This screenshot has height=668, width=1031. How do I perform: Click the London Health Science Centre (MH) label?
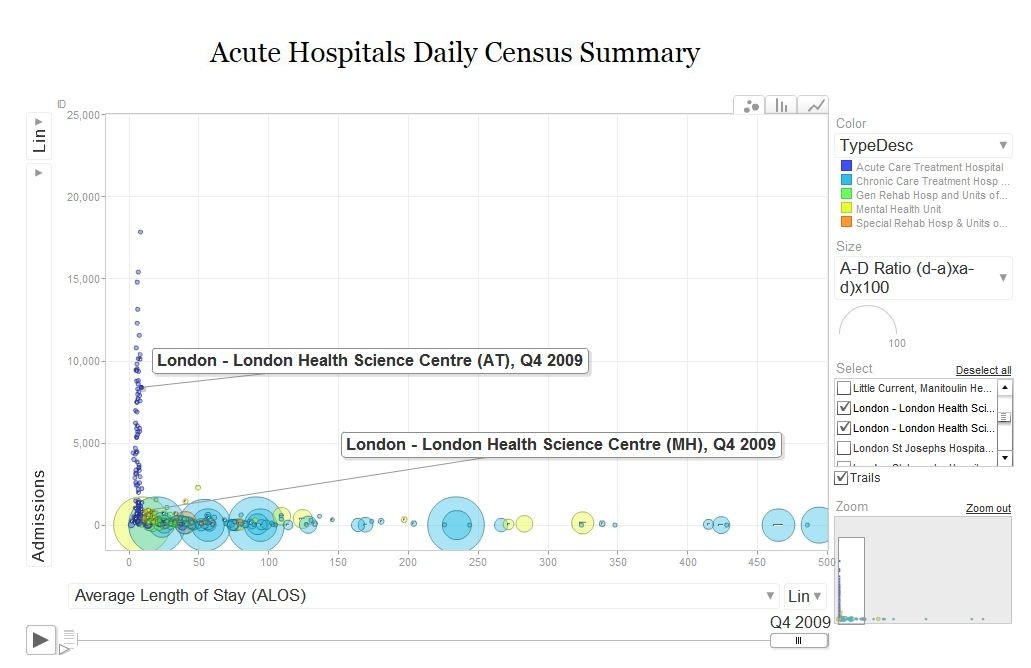560,445
